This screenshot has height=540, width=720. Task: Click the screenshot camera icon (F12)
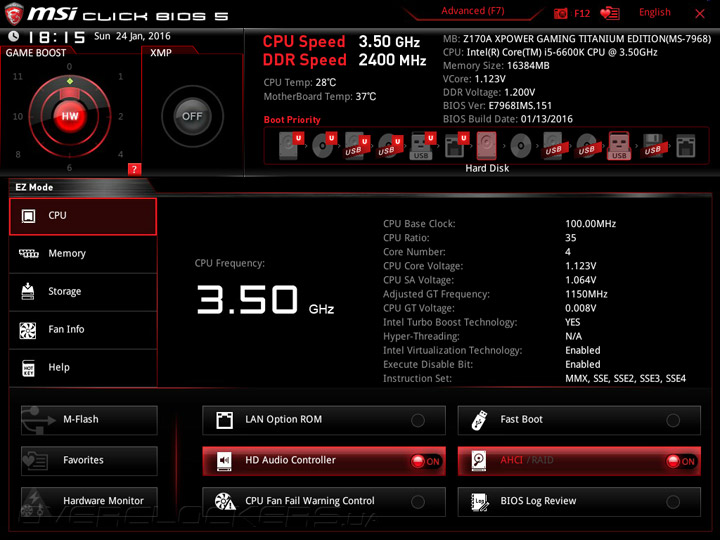560,13
